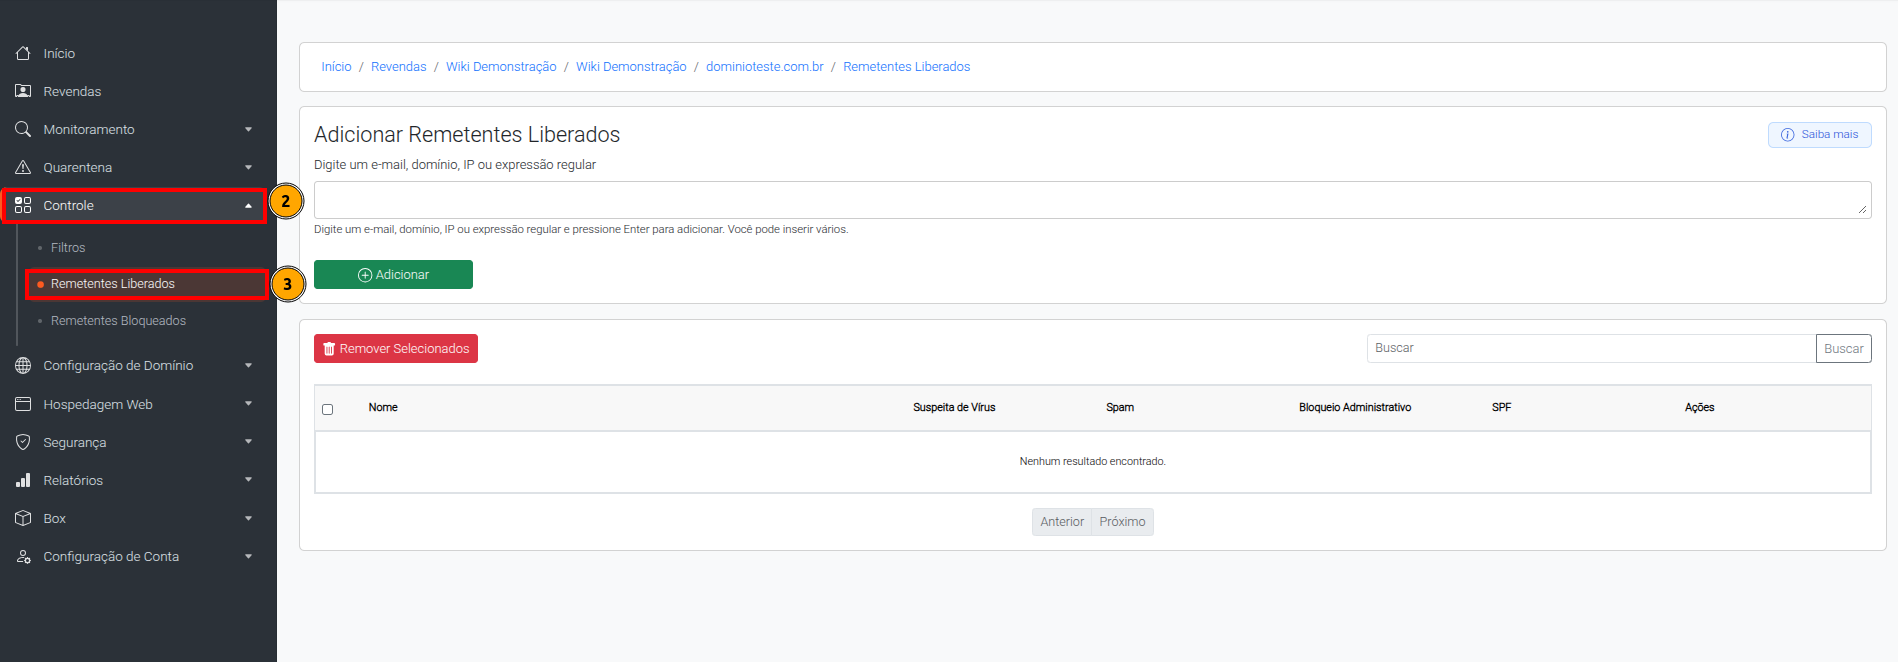Image resolution: width=1898 pixels, height=662 pixels.
Task: Expand the Relatórios menu arrow
Action: (x=248, y=480)
